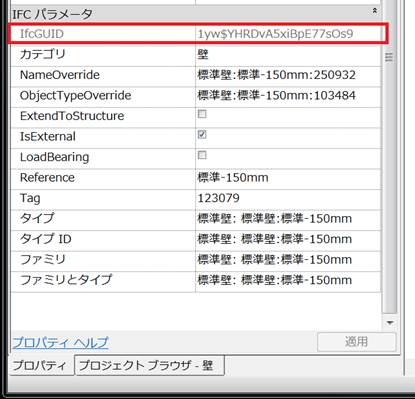Click the Tag parameter label

30,198
